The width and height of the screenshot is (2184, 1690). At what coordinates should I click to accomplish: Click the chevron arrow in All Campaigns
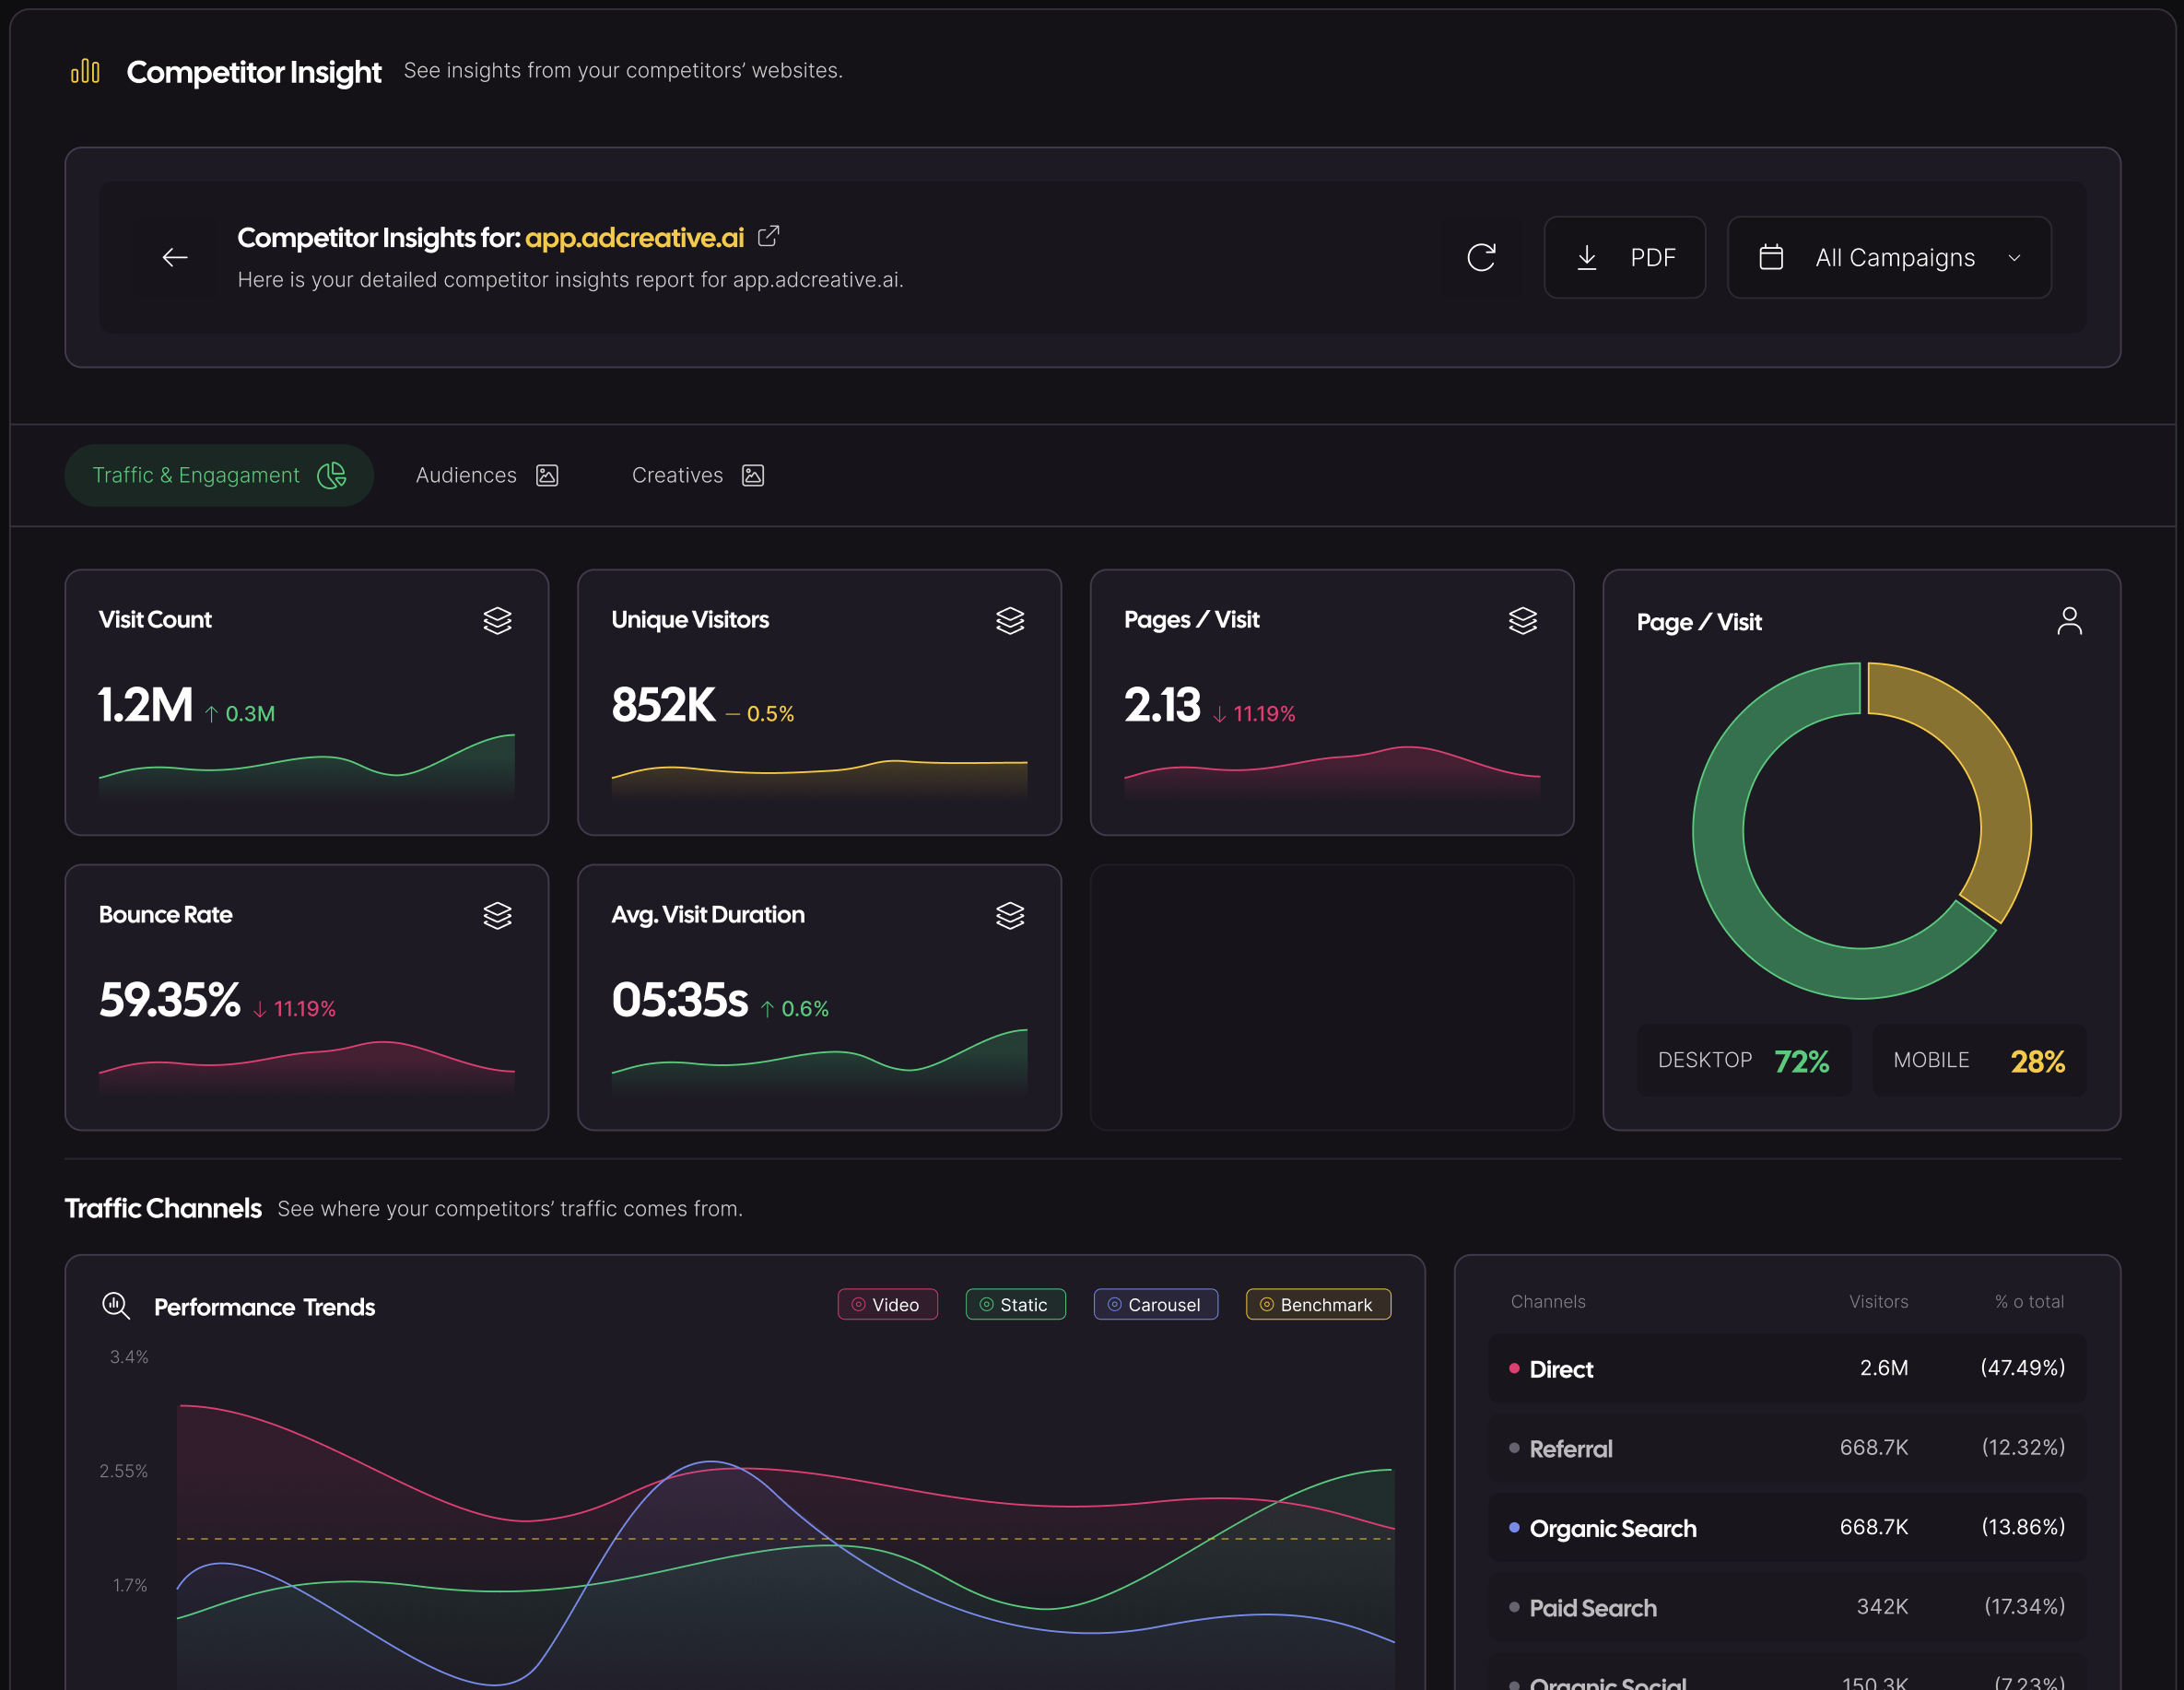(2014, 258)
